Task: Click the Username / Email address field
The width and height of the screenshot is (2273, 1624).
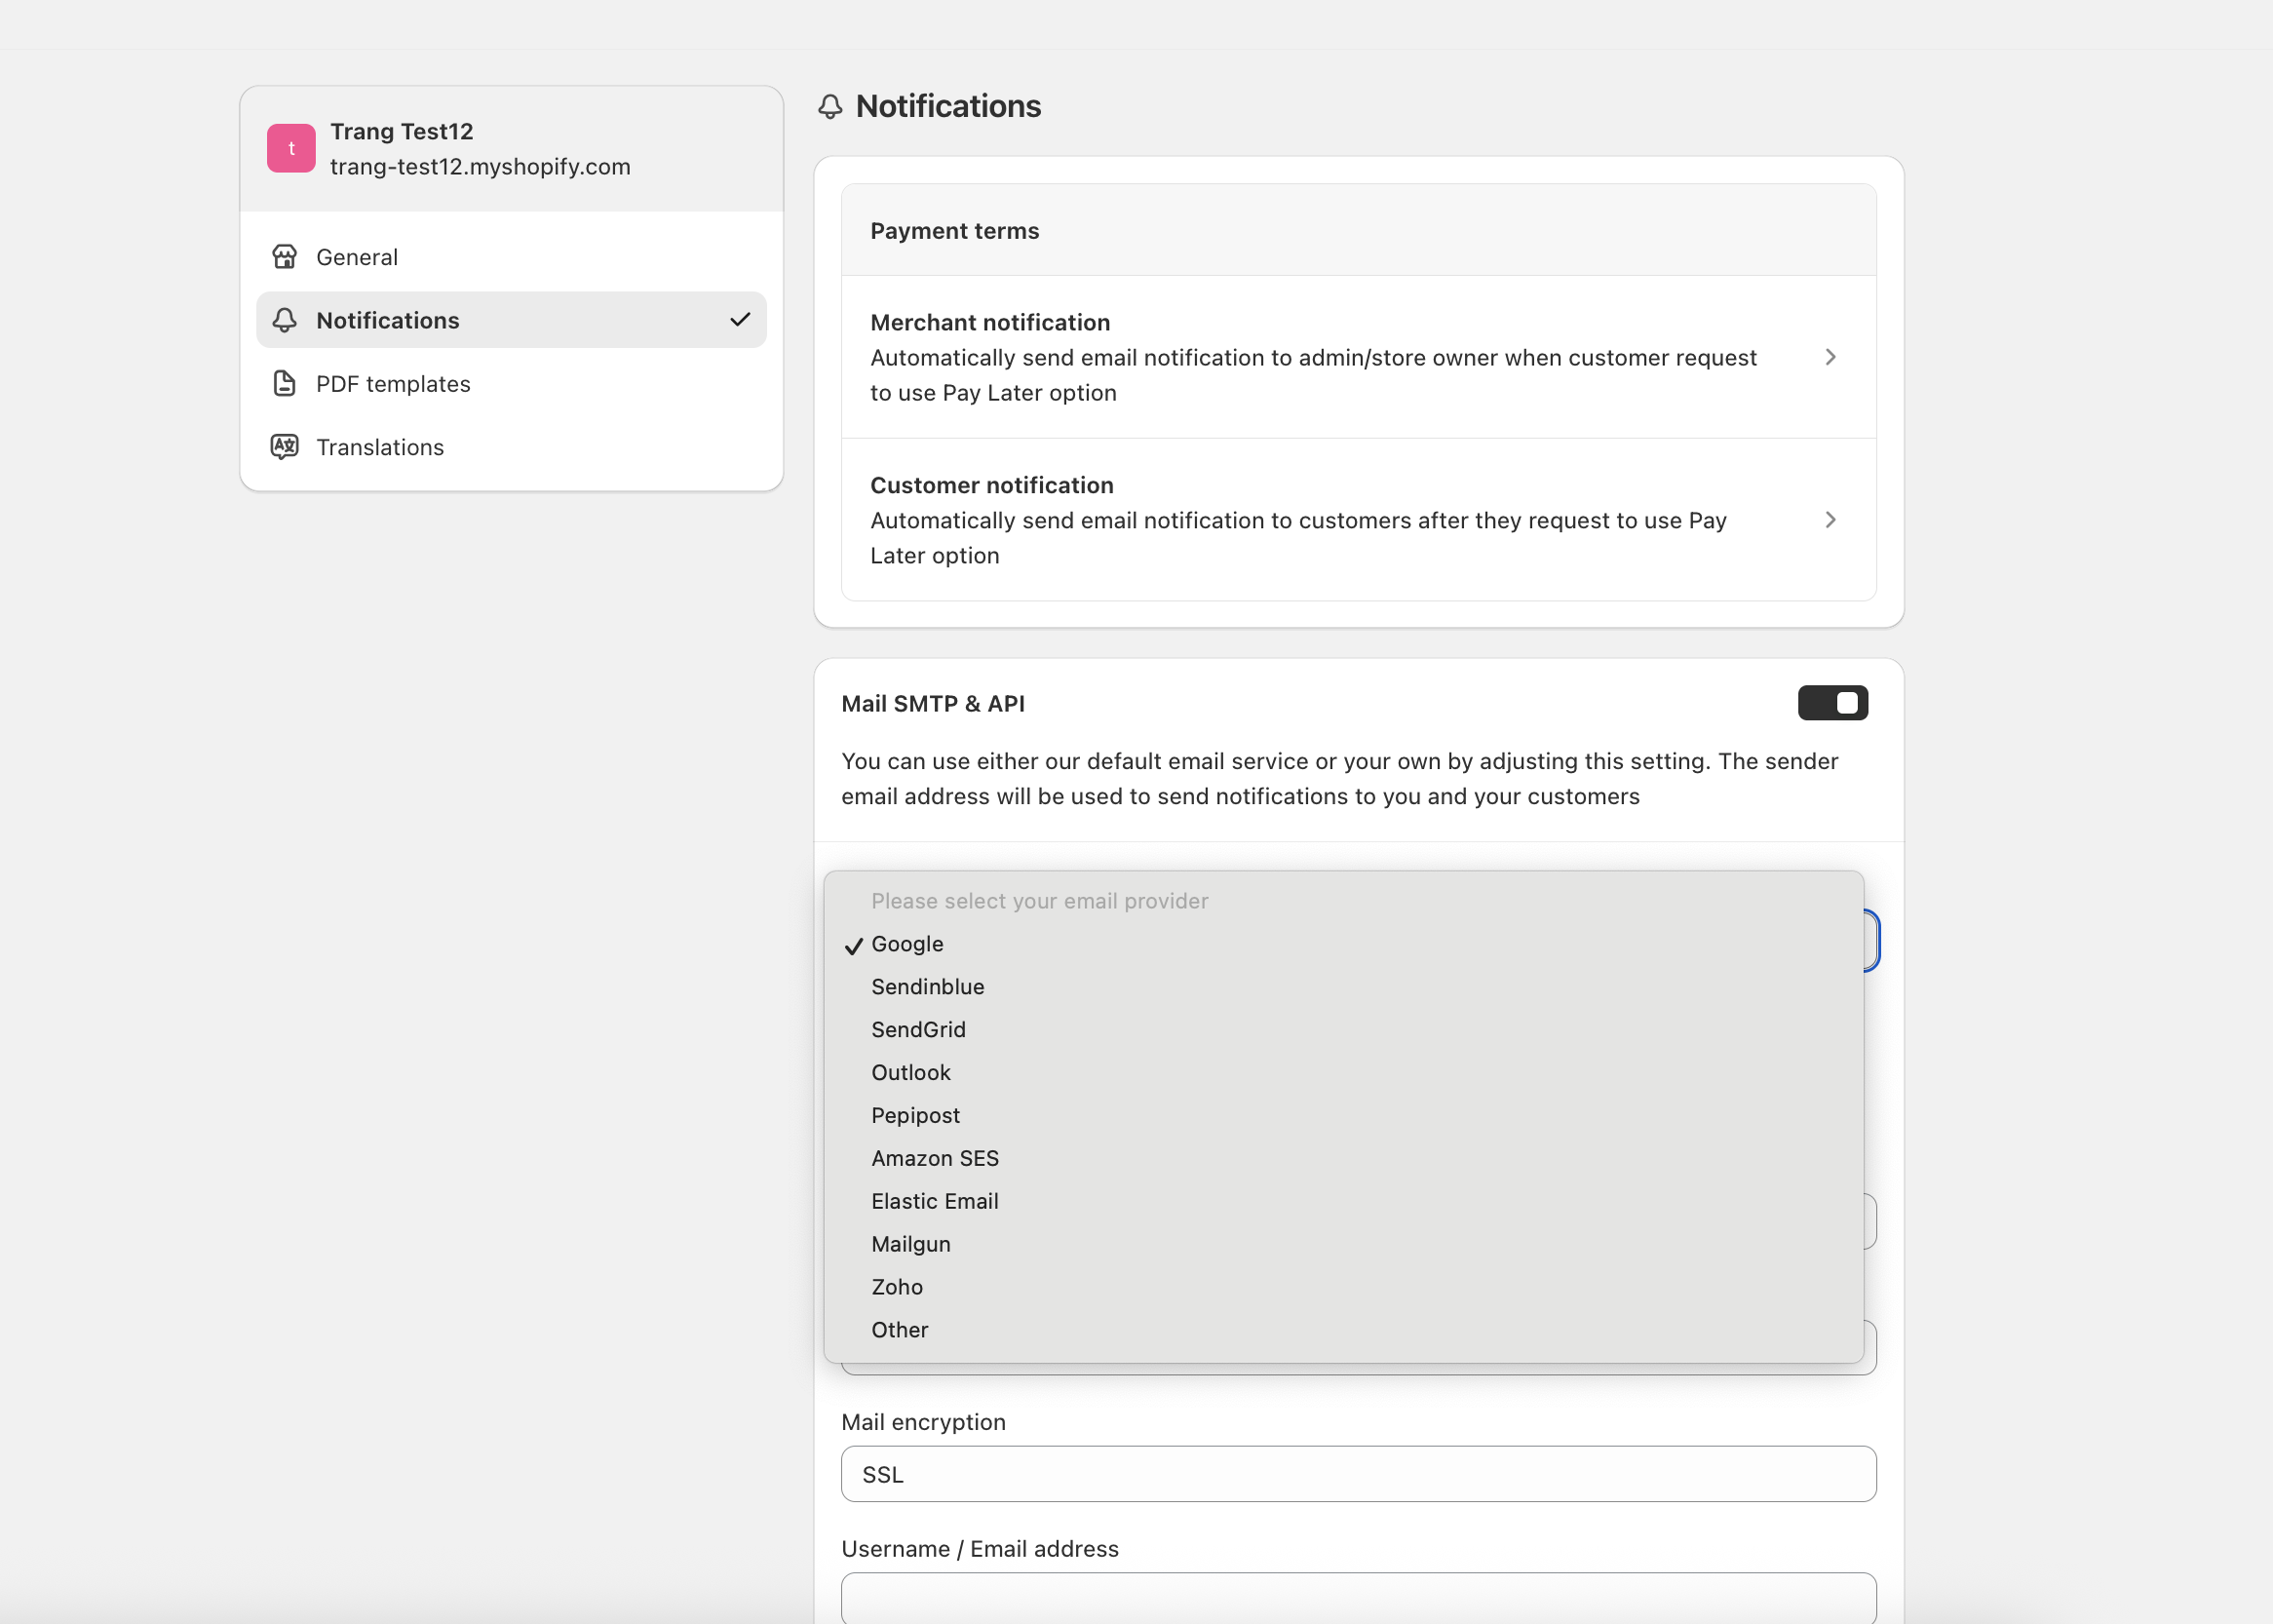Action: 1358,1598
